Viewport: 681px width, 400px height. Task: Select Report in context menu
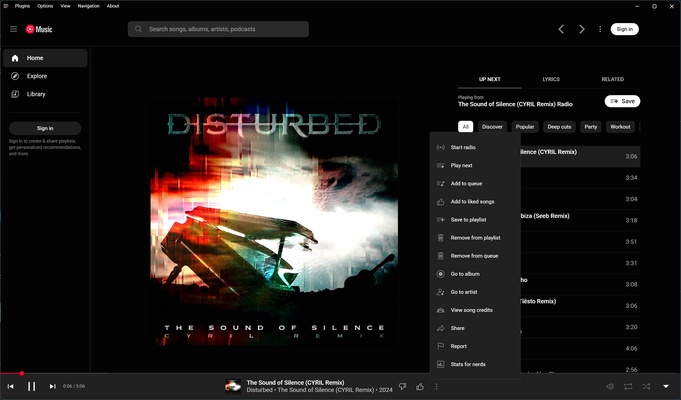[475, 347]
